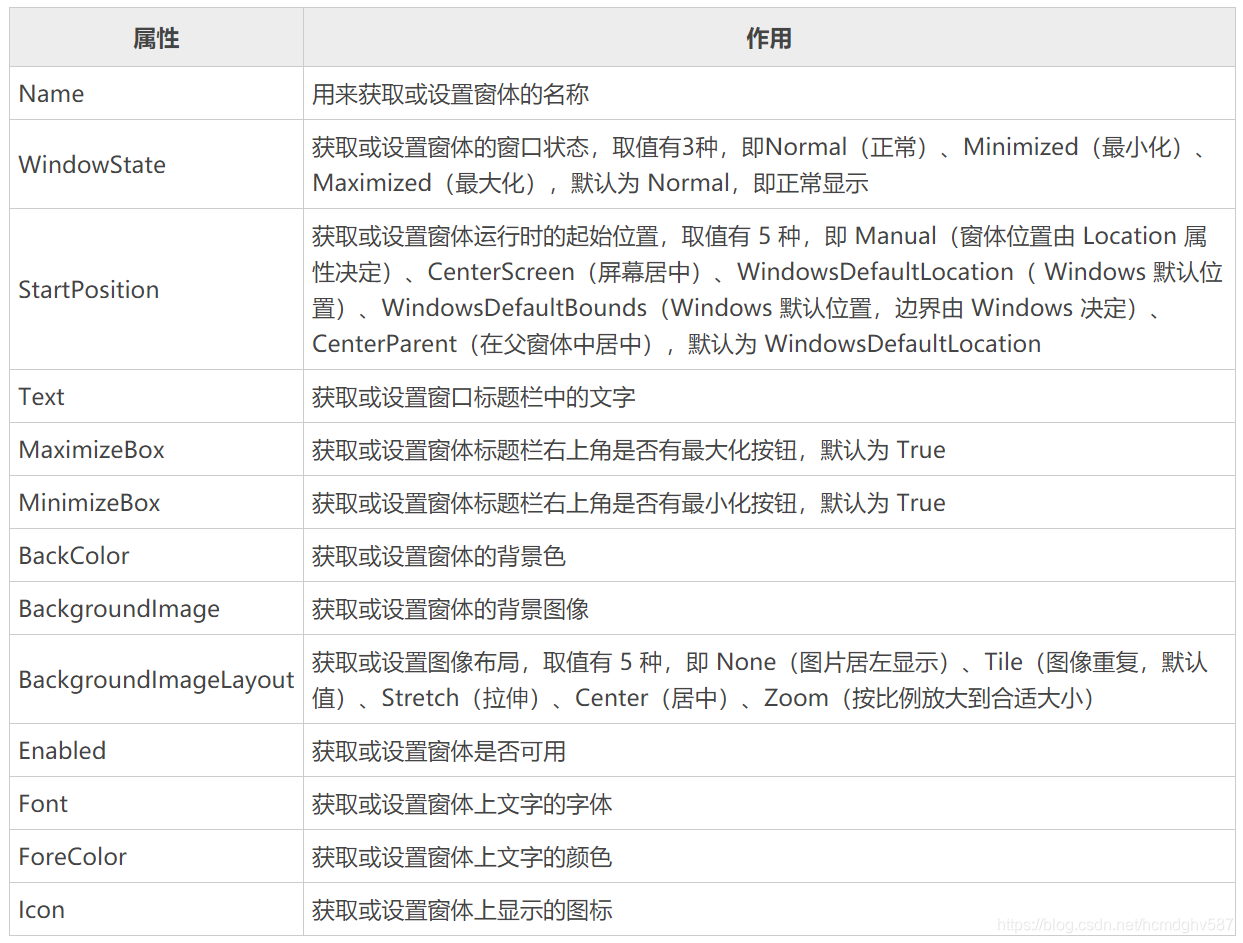Click description 用来获取或设置窗体的名称
The width and height of the screenshot is (1243, 943).
click(x=450, y=94)
